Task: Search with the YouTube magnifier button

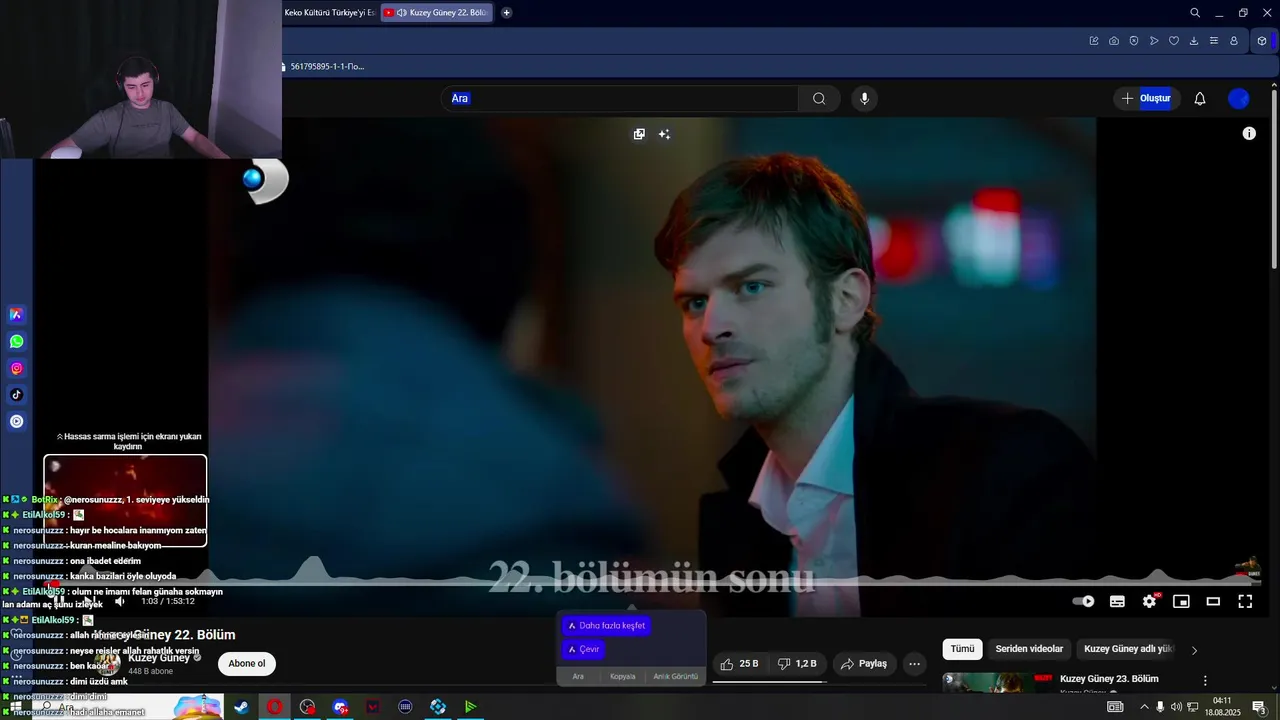Action: pyautogui.click(x=819, y=98)
